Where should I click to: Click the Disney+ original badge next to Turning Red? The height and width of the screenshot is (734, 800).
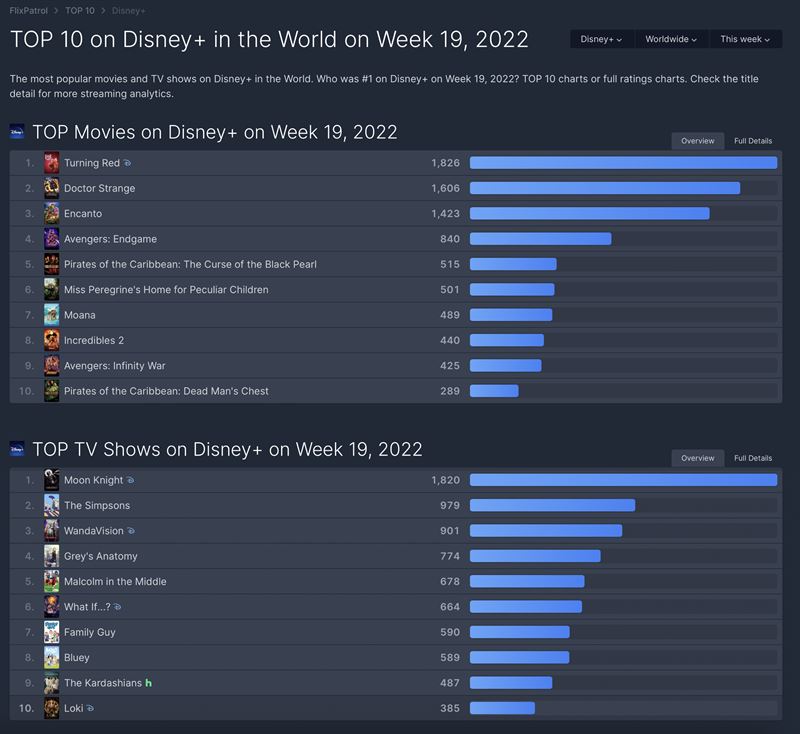(127, 163)
